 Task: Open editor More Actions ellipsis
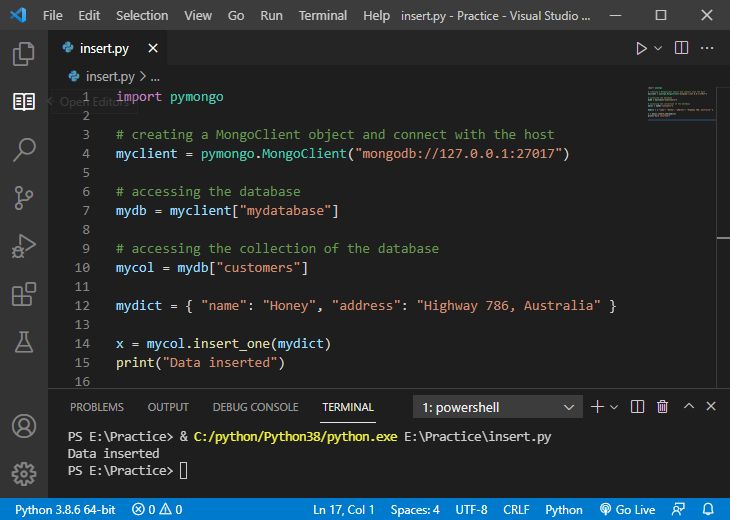(x=707, y=48)
